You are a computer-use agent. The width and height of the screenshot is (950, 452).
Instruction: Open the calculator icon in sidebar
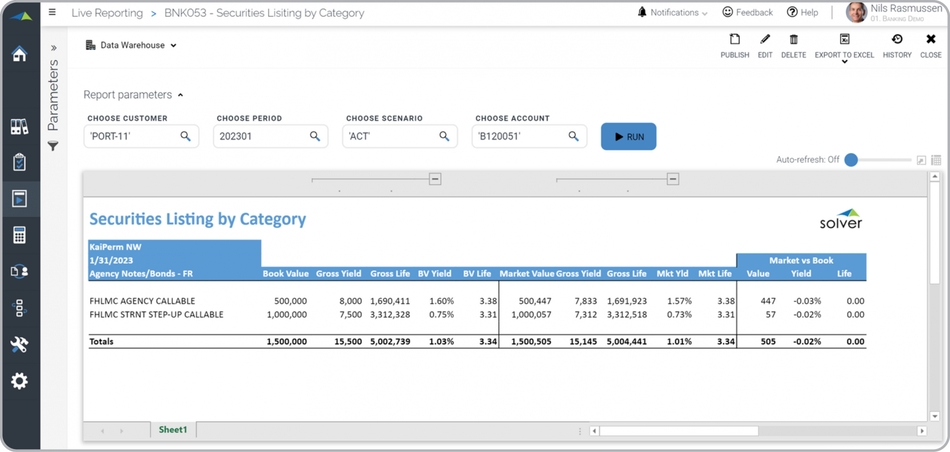[19, 235]
